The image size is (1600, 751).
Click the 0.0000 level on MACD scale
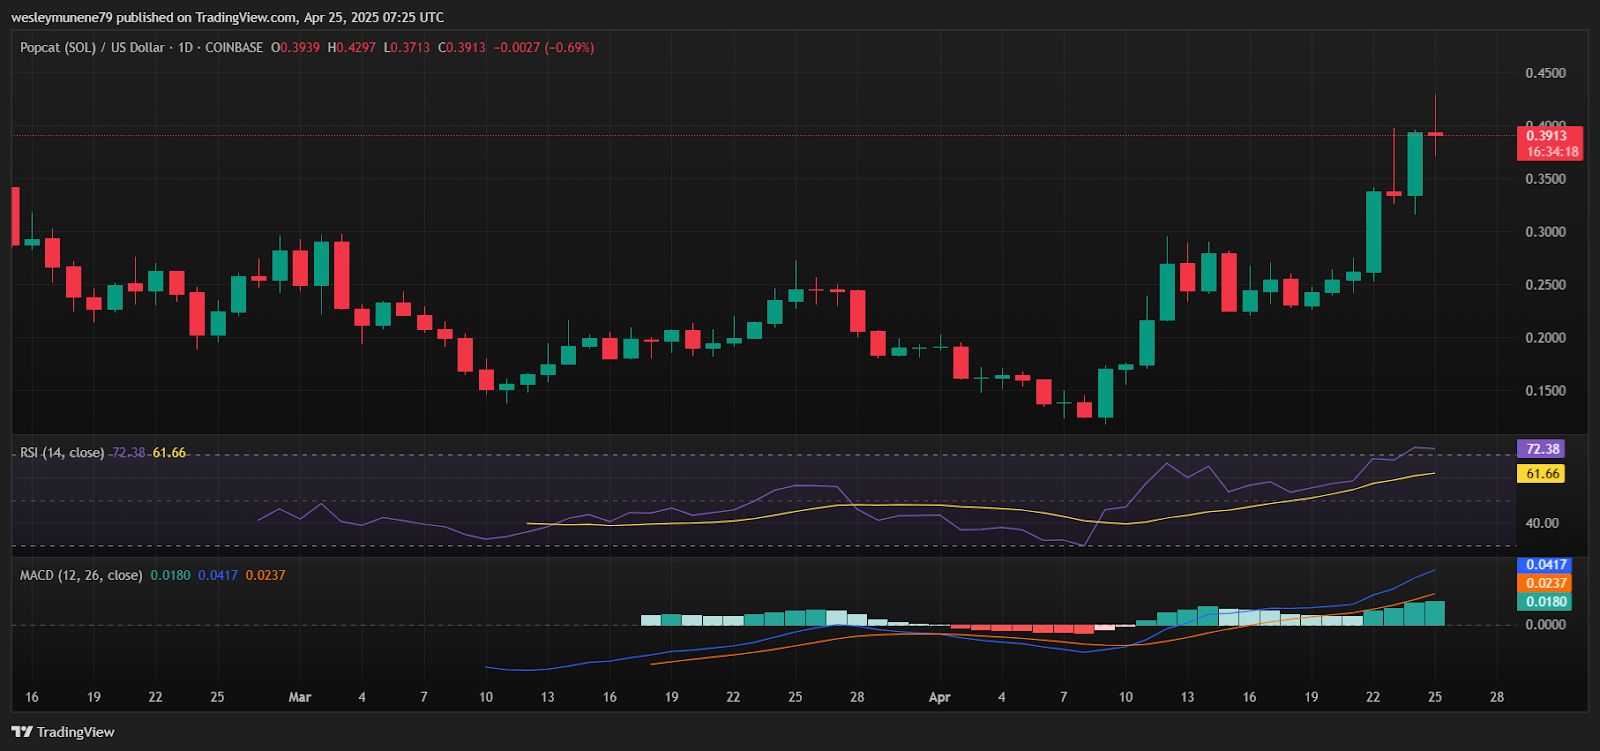click(x=1545, y=624)
